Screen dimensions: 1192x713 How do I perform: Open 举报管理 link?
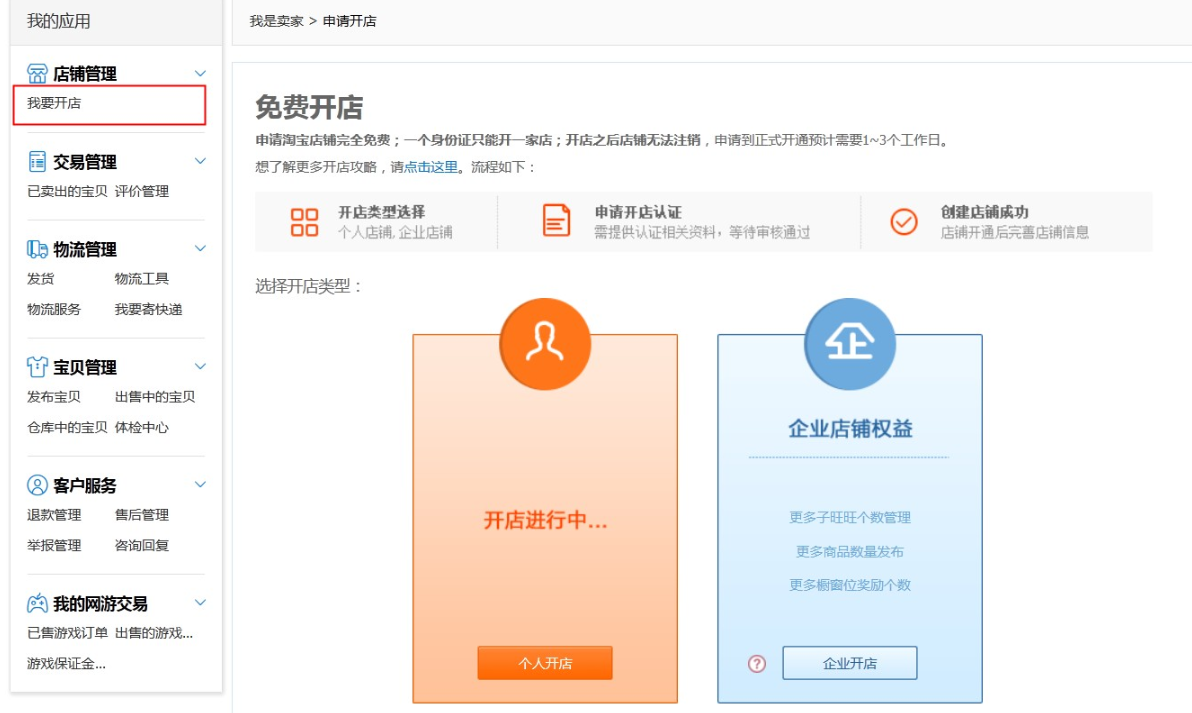(54, 545)
